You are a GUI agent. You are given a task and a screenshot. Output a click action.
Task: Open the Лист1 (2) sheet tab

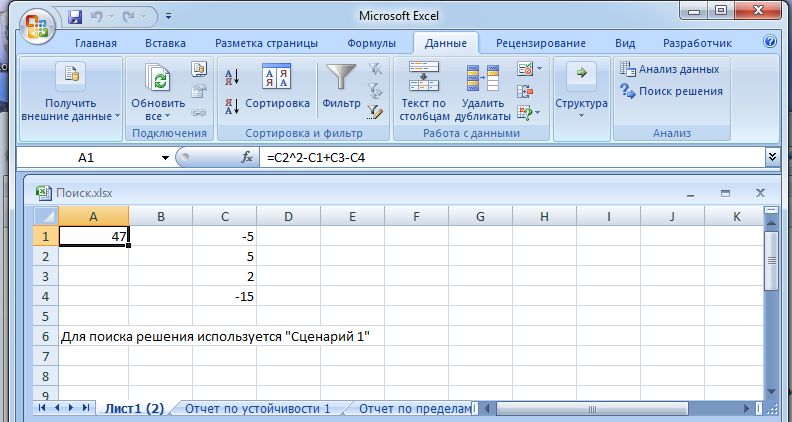click(134, 408)
